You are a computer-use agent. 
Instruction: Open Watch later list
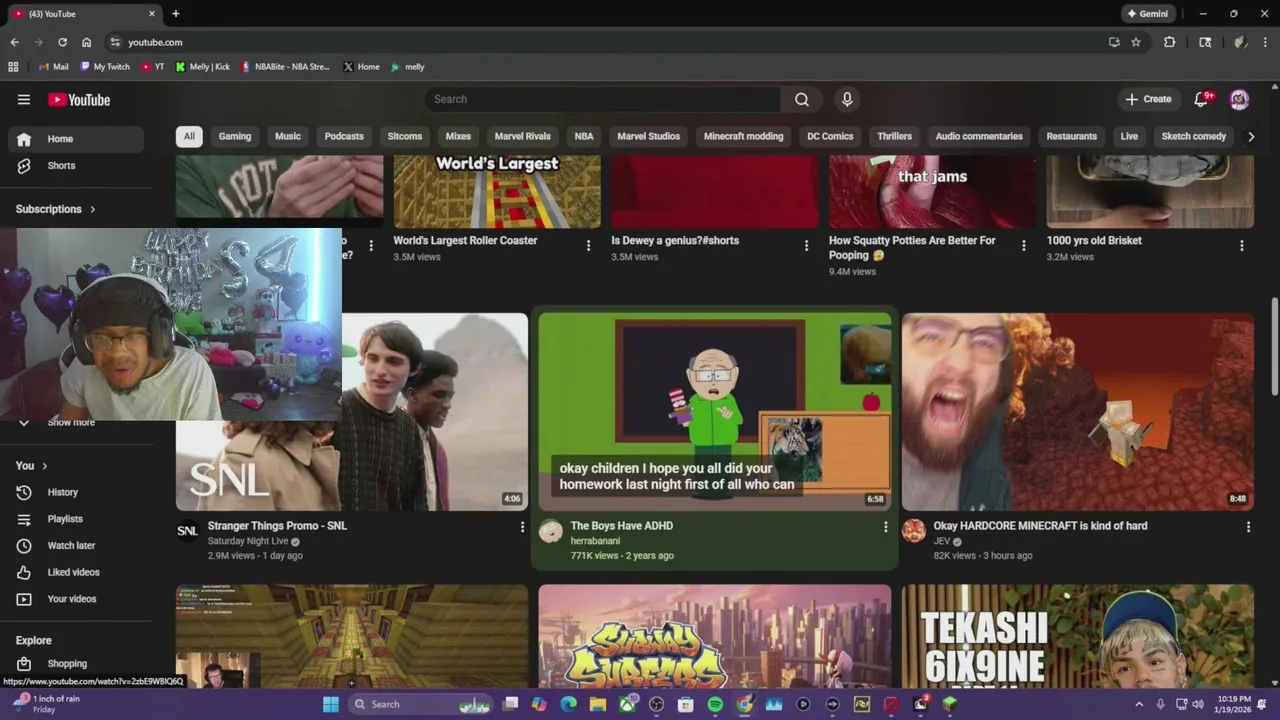point(76,545)
